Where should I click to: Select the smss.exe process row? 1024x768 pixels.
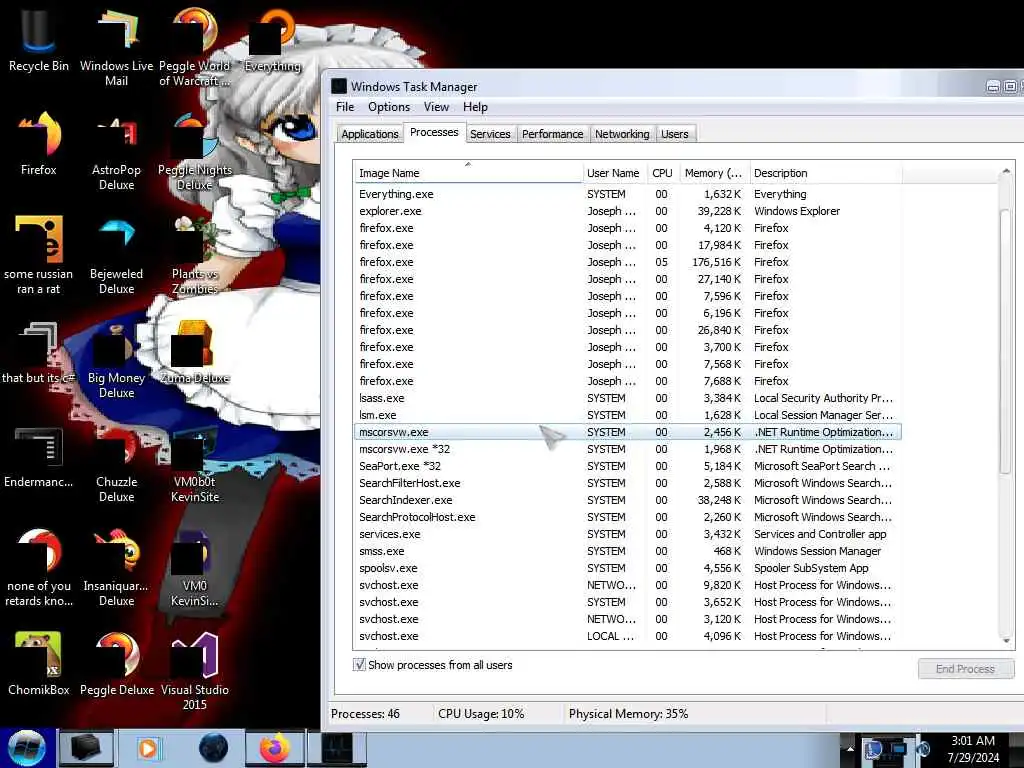coord(627,551)
